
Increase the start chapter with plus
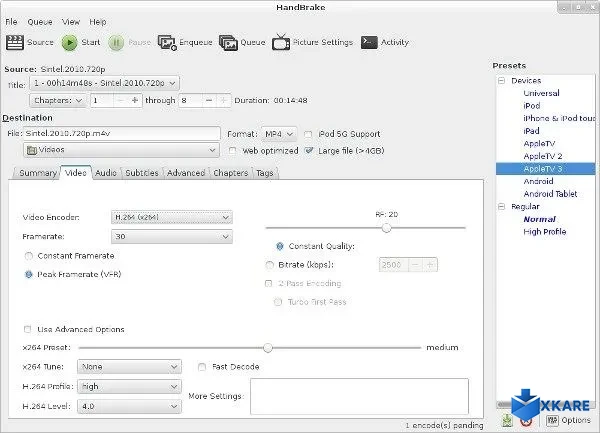coord(135,101)
